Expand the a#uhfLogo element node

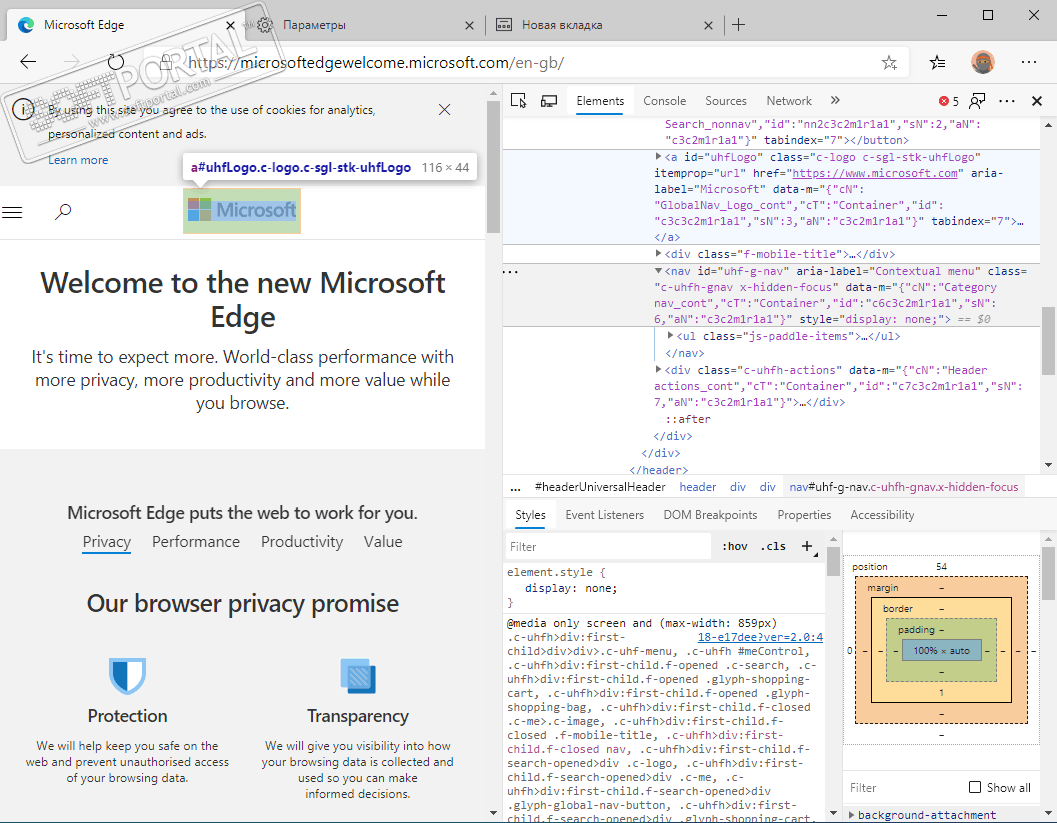(659, 156)
